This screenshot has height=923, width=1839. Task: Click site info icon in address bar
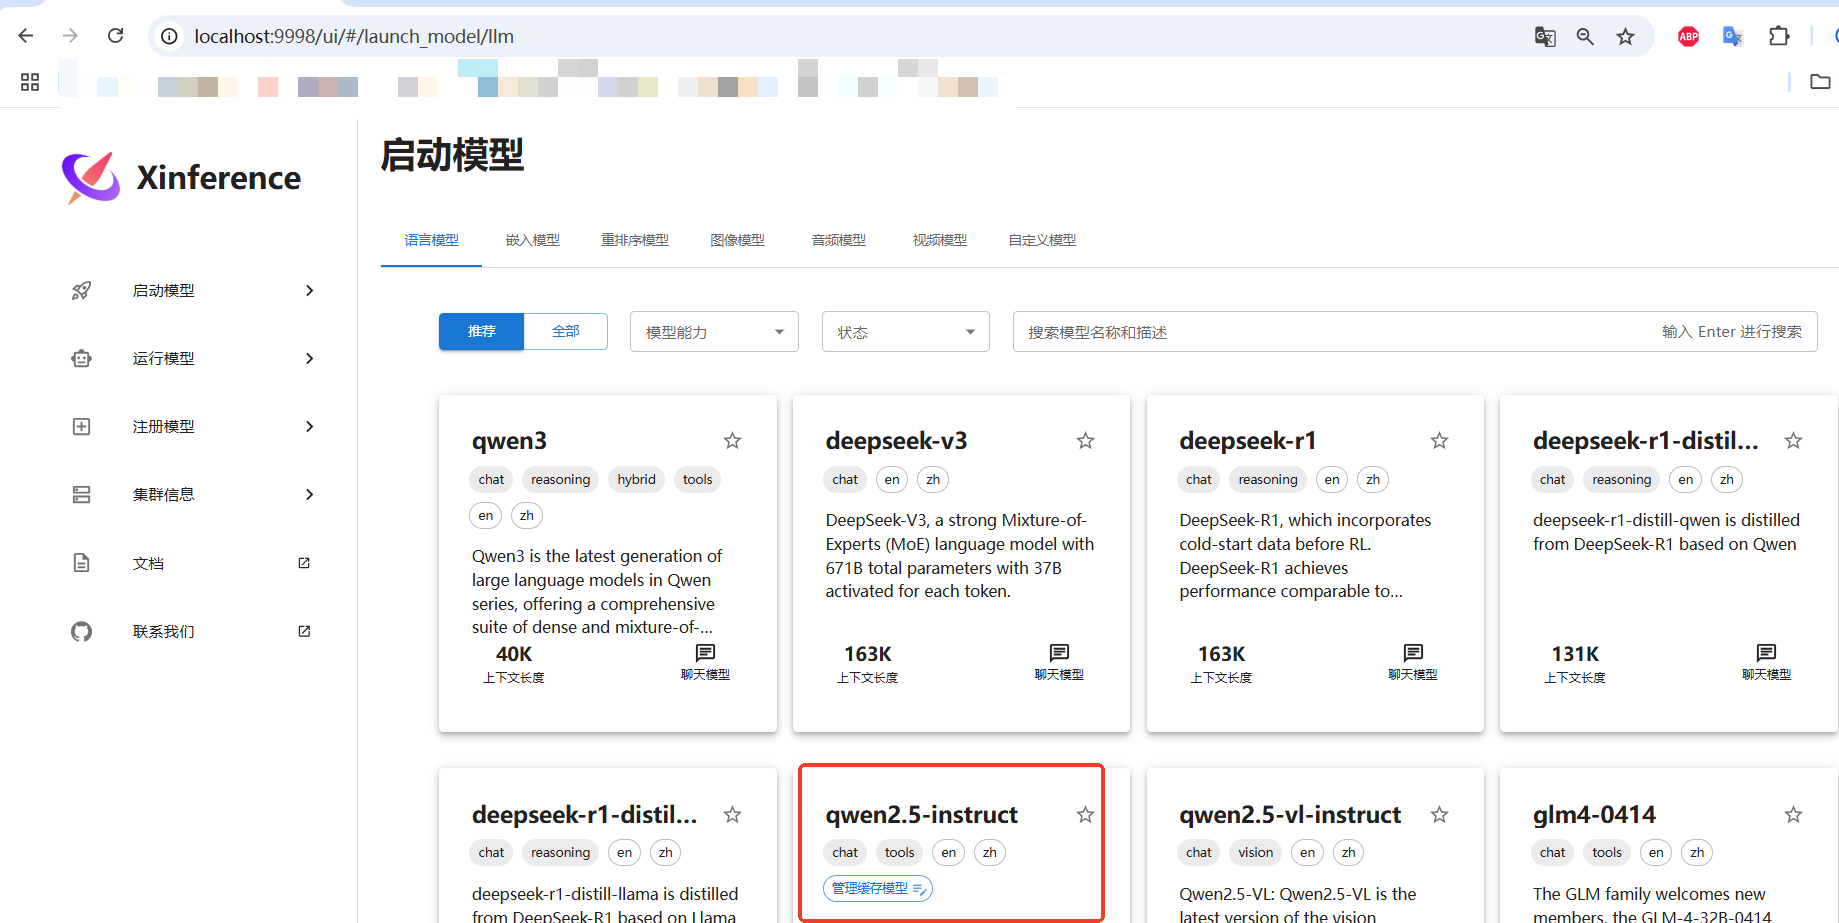point(170,36)
